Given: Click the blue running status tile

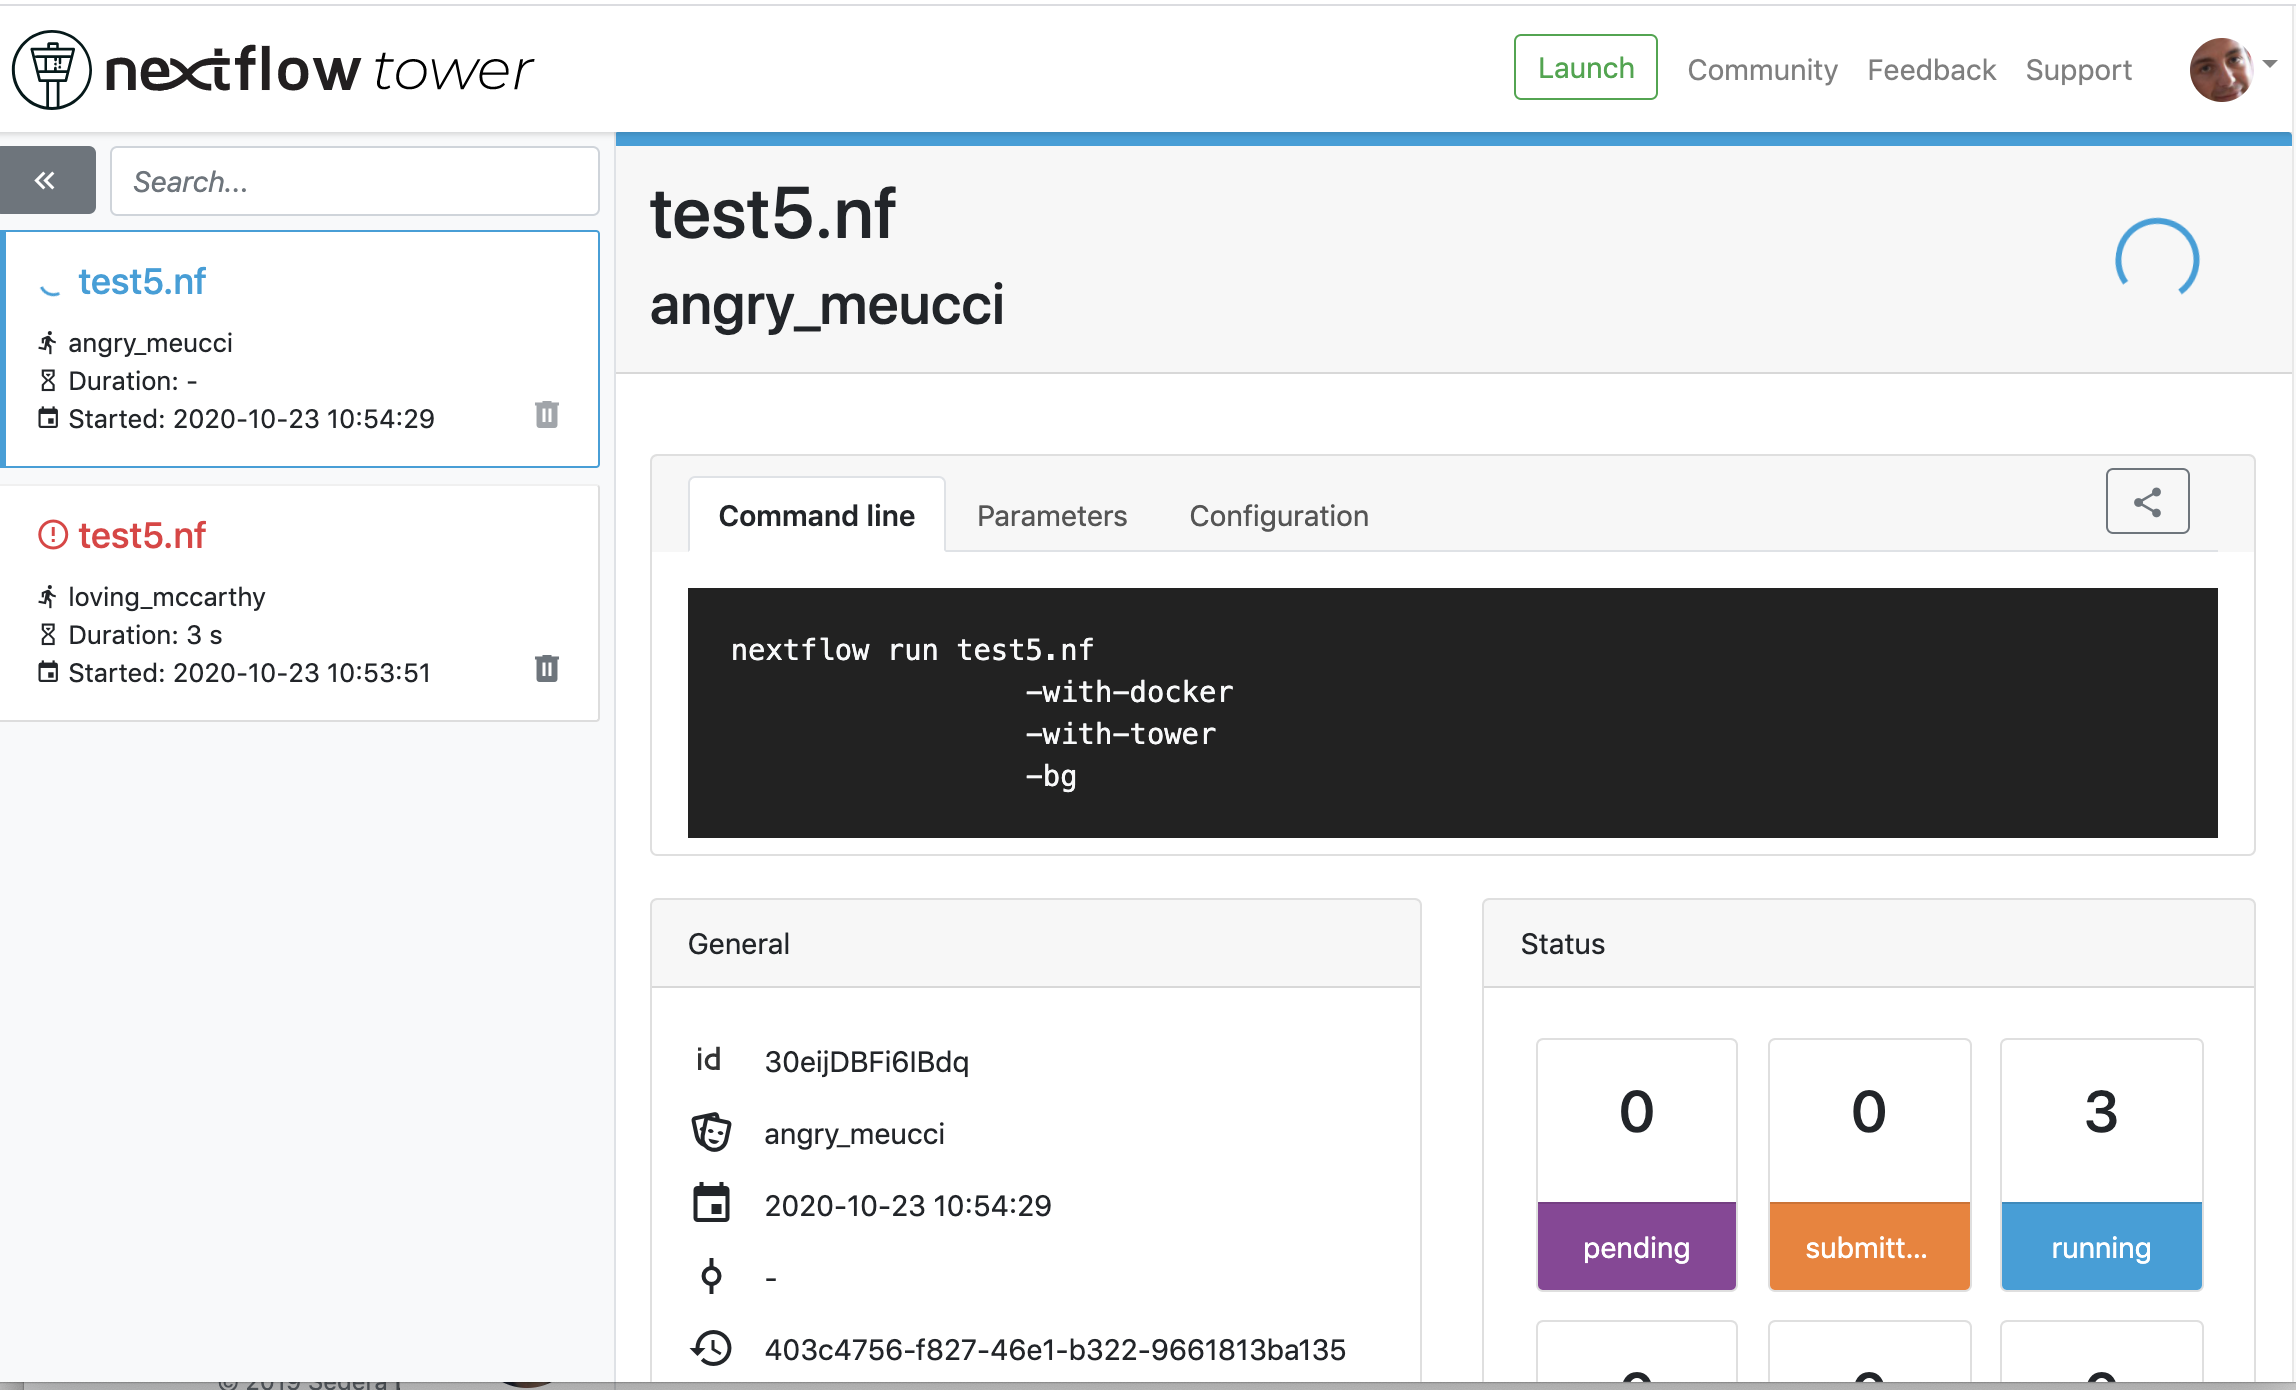Looking at the screenshot, I should [x=2101, y=1165].
